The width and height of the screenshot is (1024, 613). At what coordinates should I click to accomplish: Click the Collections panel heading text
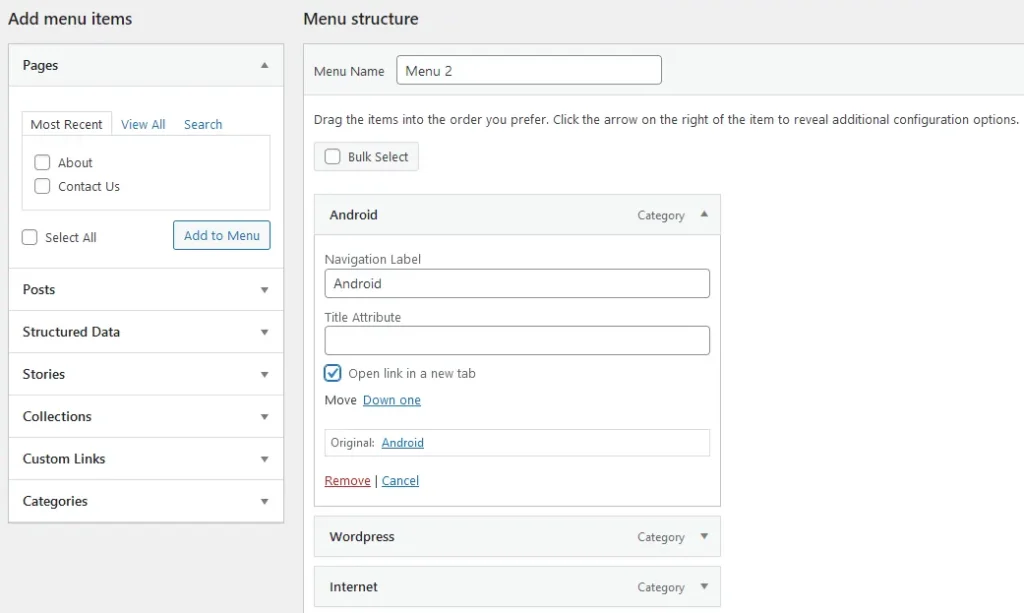tap(57, 417)
